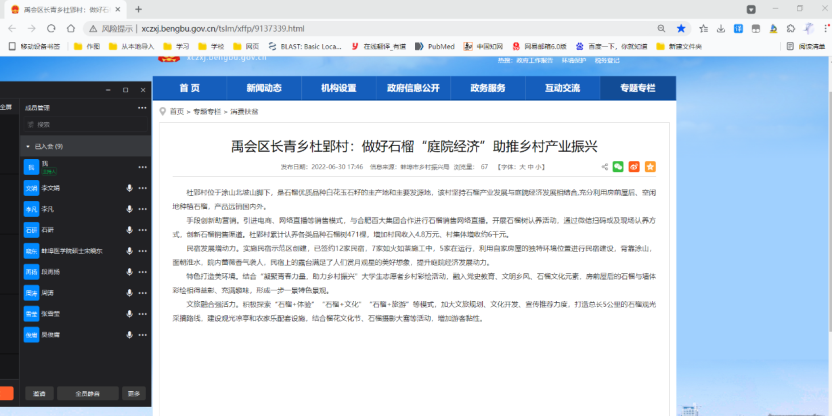Open 机构设置 navigation item
The width and height of the screenshot is (832, 416).
[x=339, y=88]
